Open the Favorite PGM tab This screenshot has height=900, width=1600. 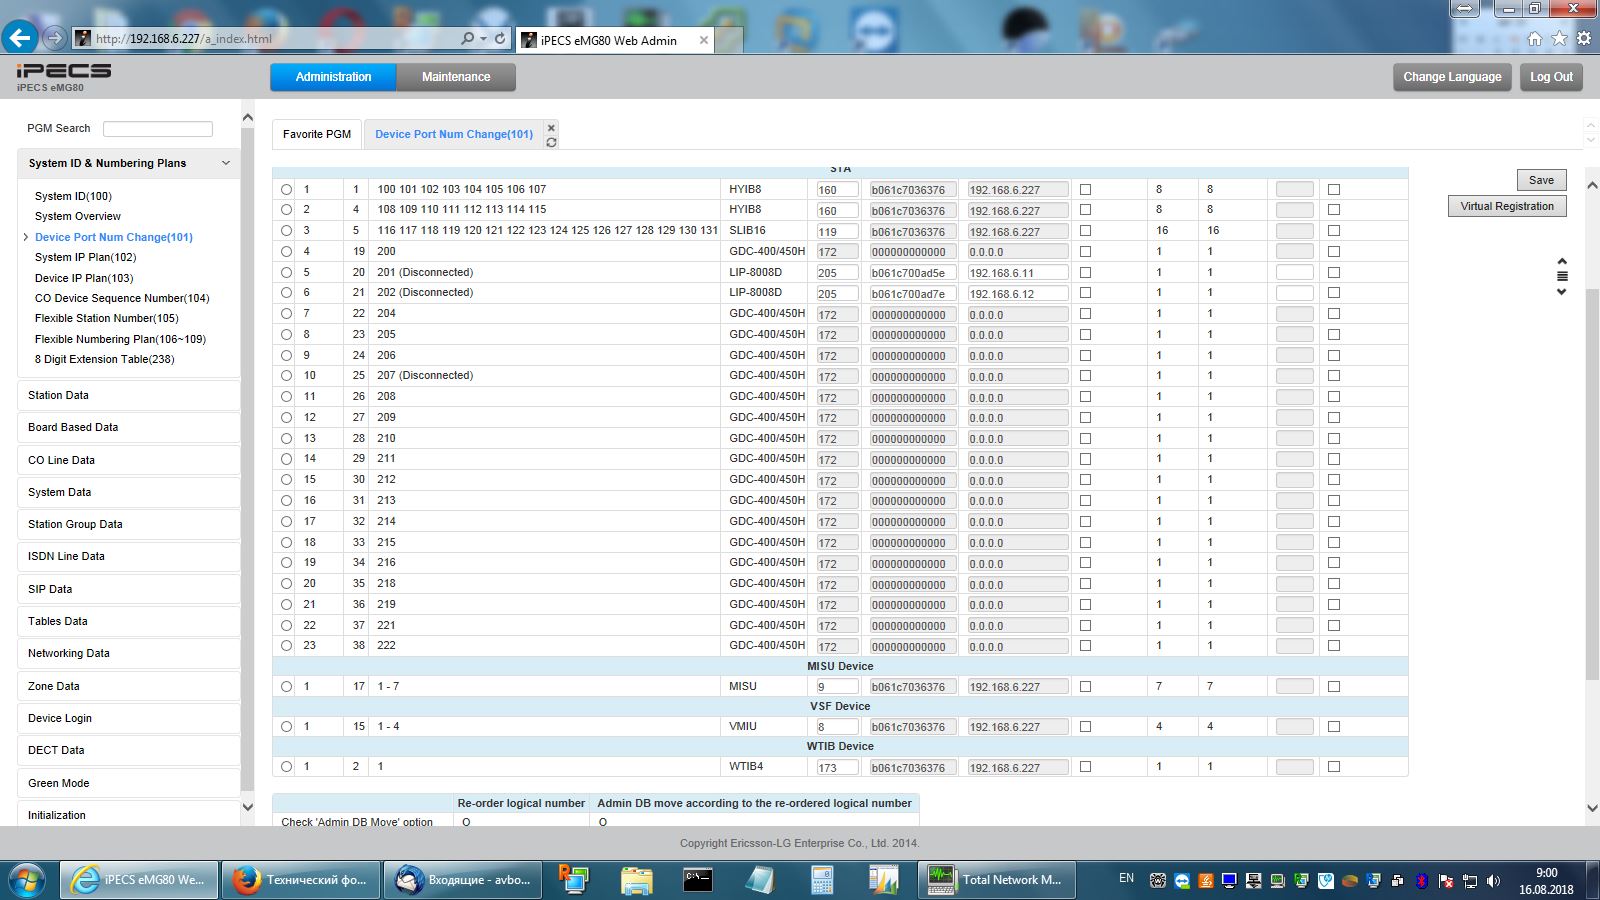(x=317, y=134)
